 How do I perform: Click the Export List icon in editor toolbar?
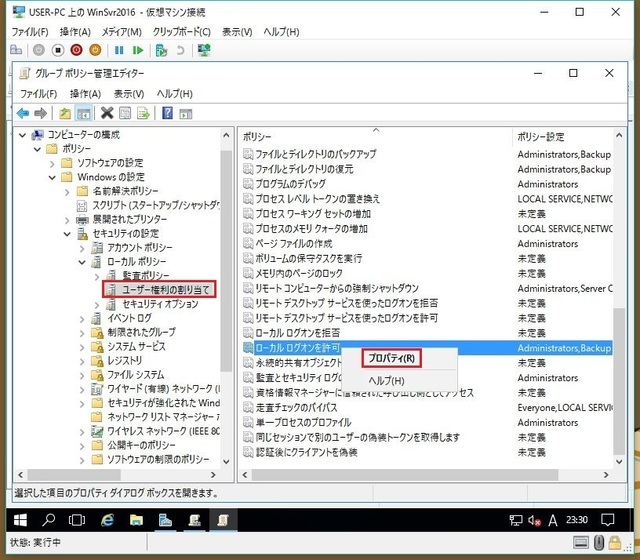click(x=143, y=113)
